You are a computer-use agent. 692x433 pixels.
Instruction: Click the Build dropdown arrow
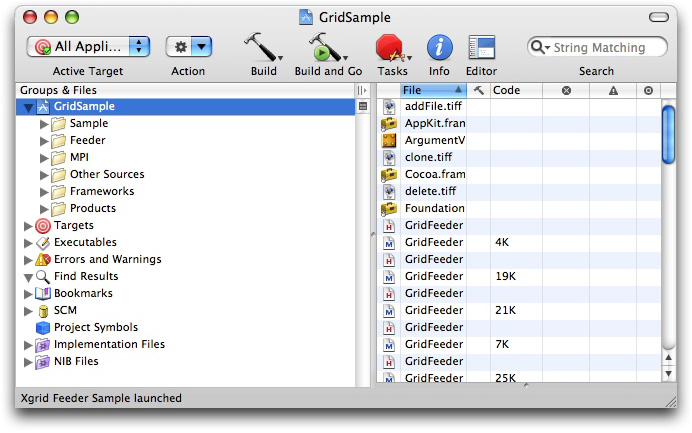(x=280, y=58)
